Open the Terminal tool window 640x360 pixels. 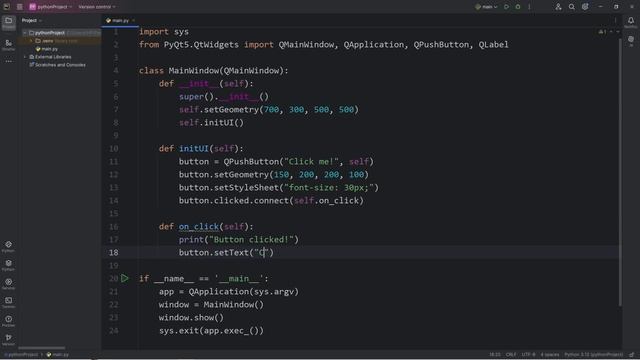pos(9,302)
